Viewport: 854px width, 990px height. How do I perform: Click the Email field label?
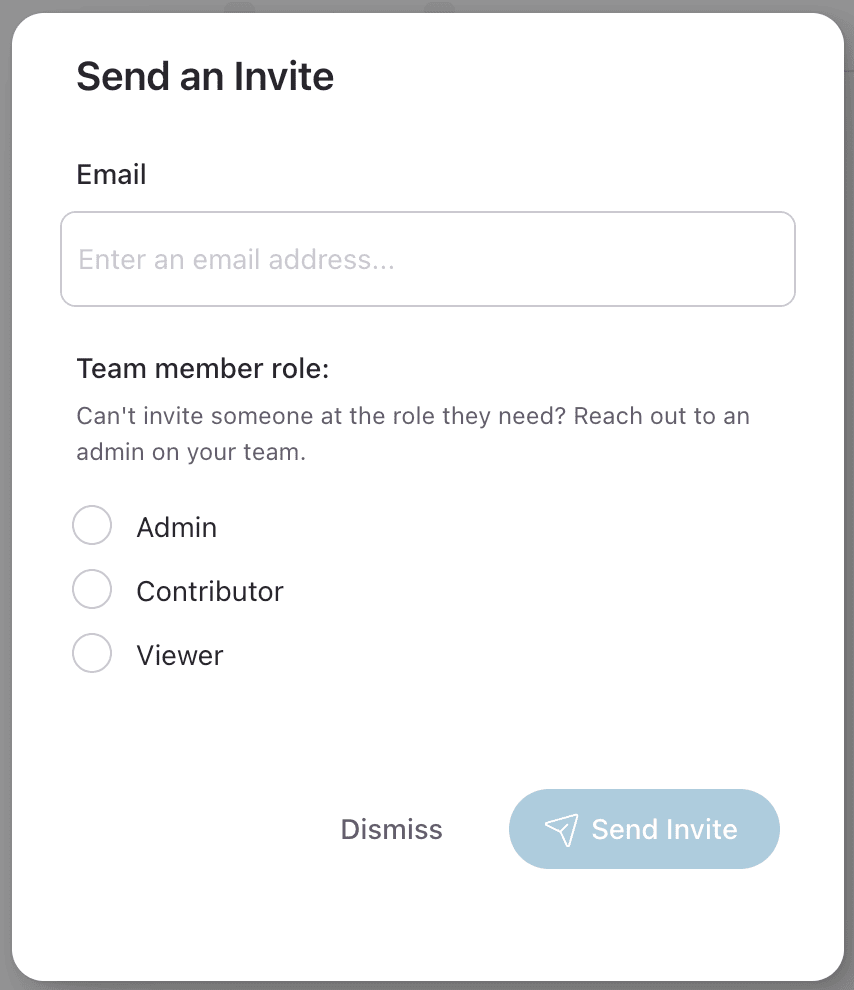111,174
